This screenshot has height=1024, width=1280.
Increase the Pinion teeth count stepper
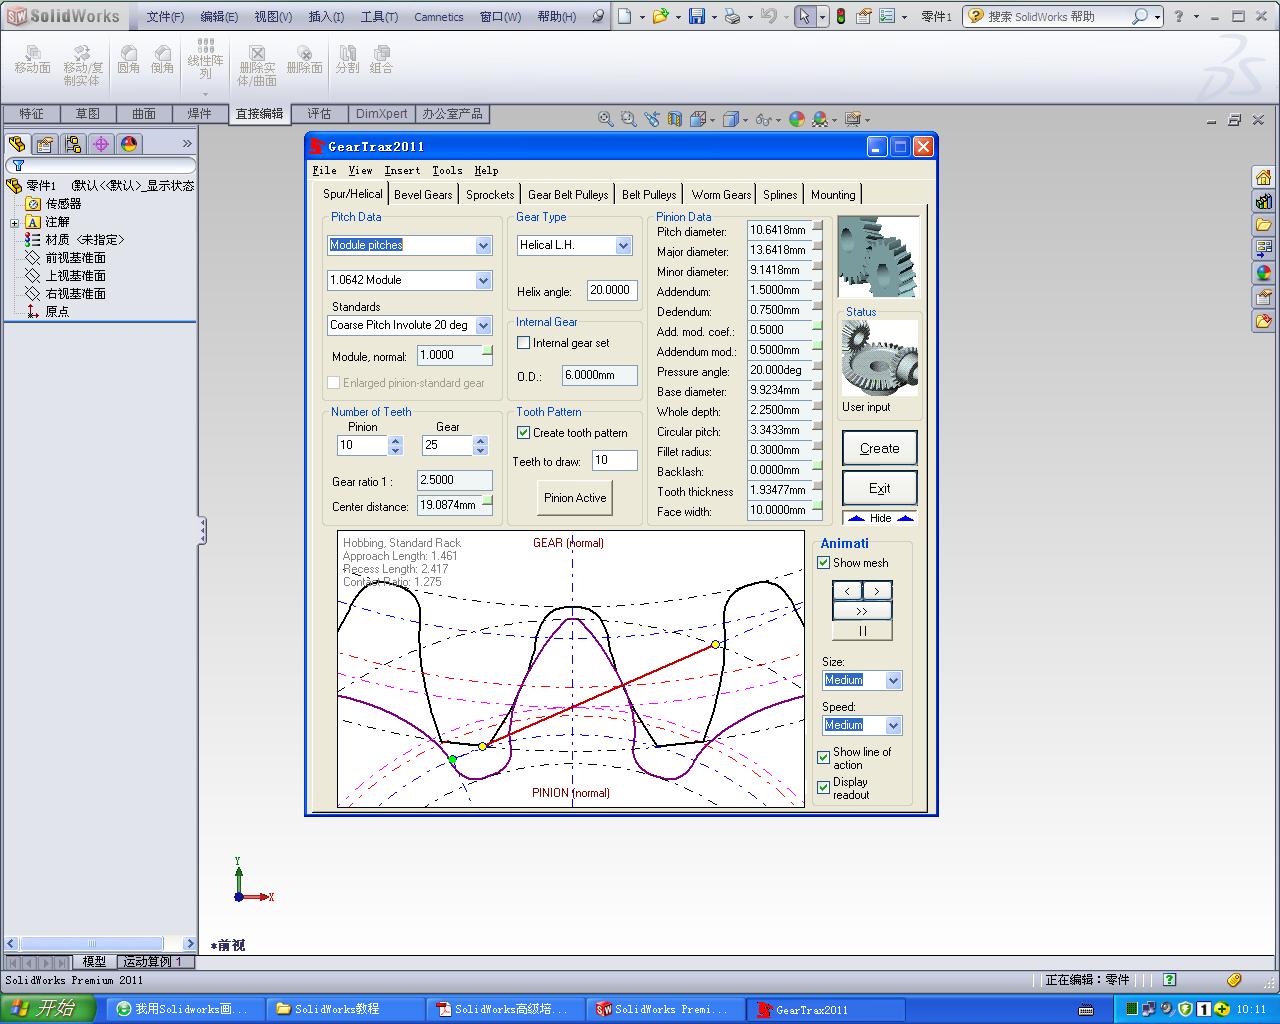396,440
